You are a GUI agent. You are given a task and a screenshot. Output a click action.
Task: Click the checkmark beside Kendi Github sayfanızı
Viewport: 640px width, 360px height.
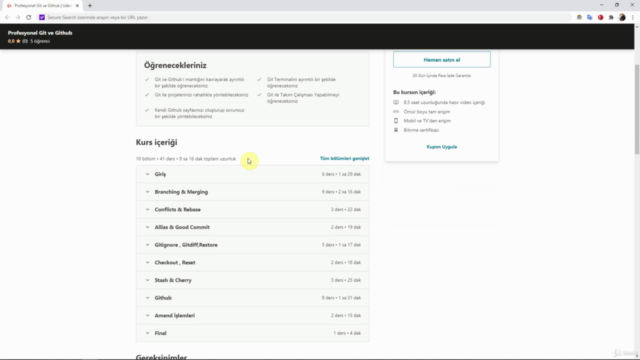coord(147,110)
